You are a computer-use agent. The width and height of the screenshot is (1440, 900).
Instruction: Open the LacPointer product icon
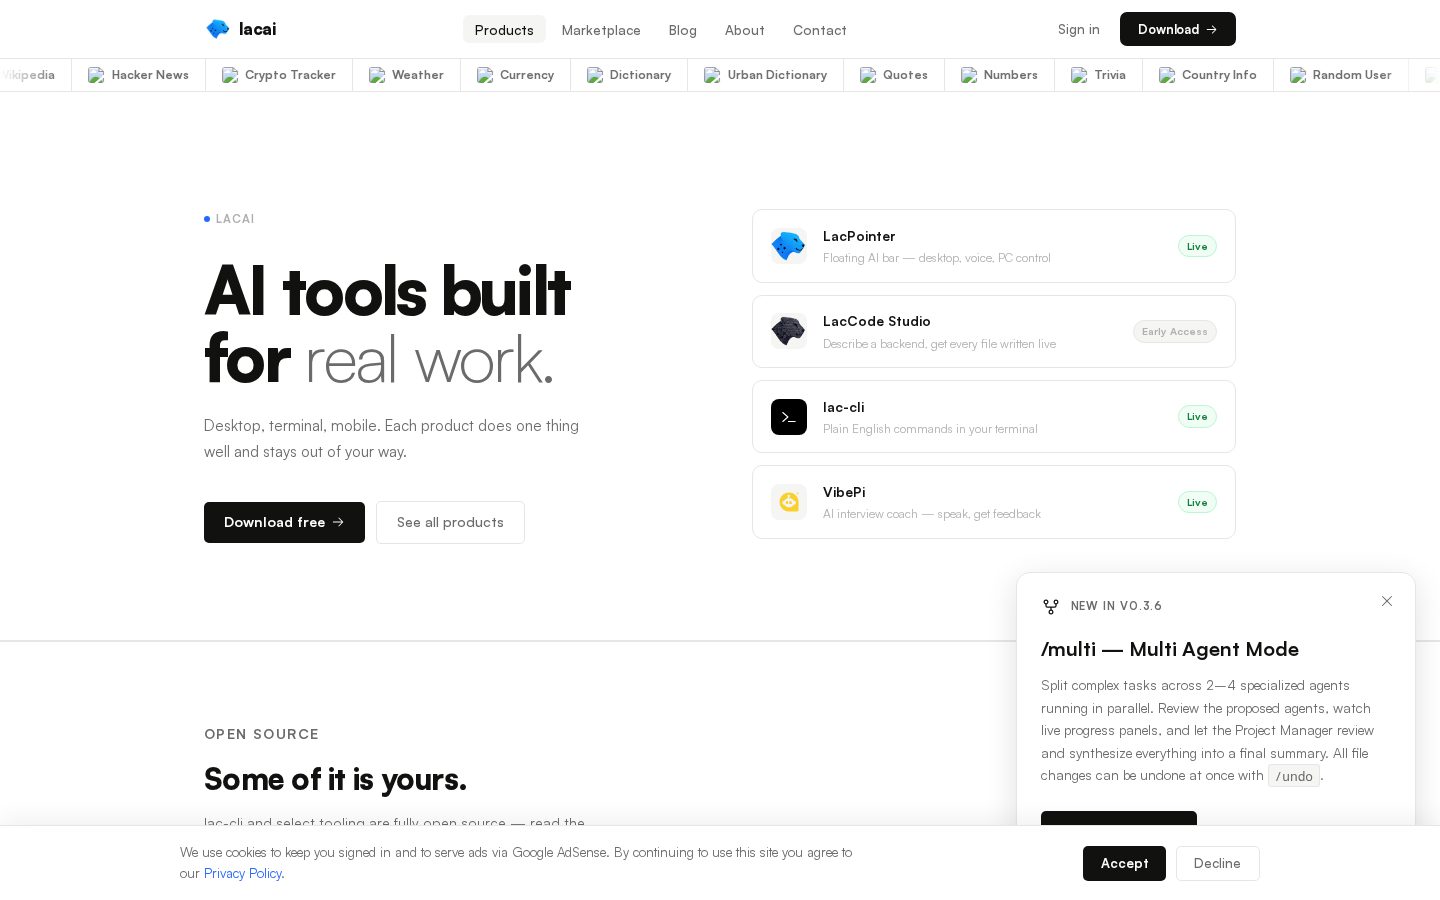(789, 246)
